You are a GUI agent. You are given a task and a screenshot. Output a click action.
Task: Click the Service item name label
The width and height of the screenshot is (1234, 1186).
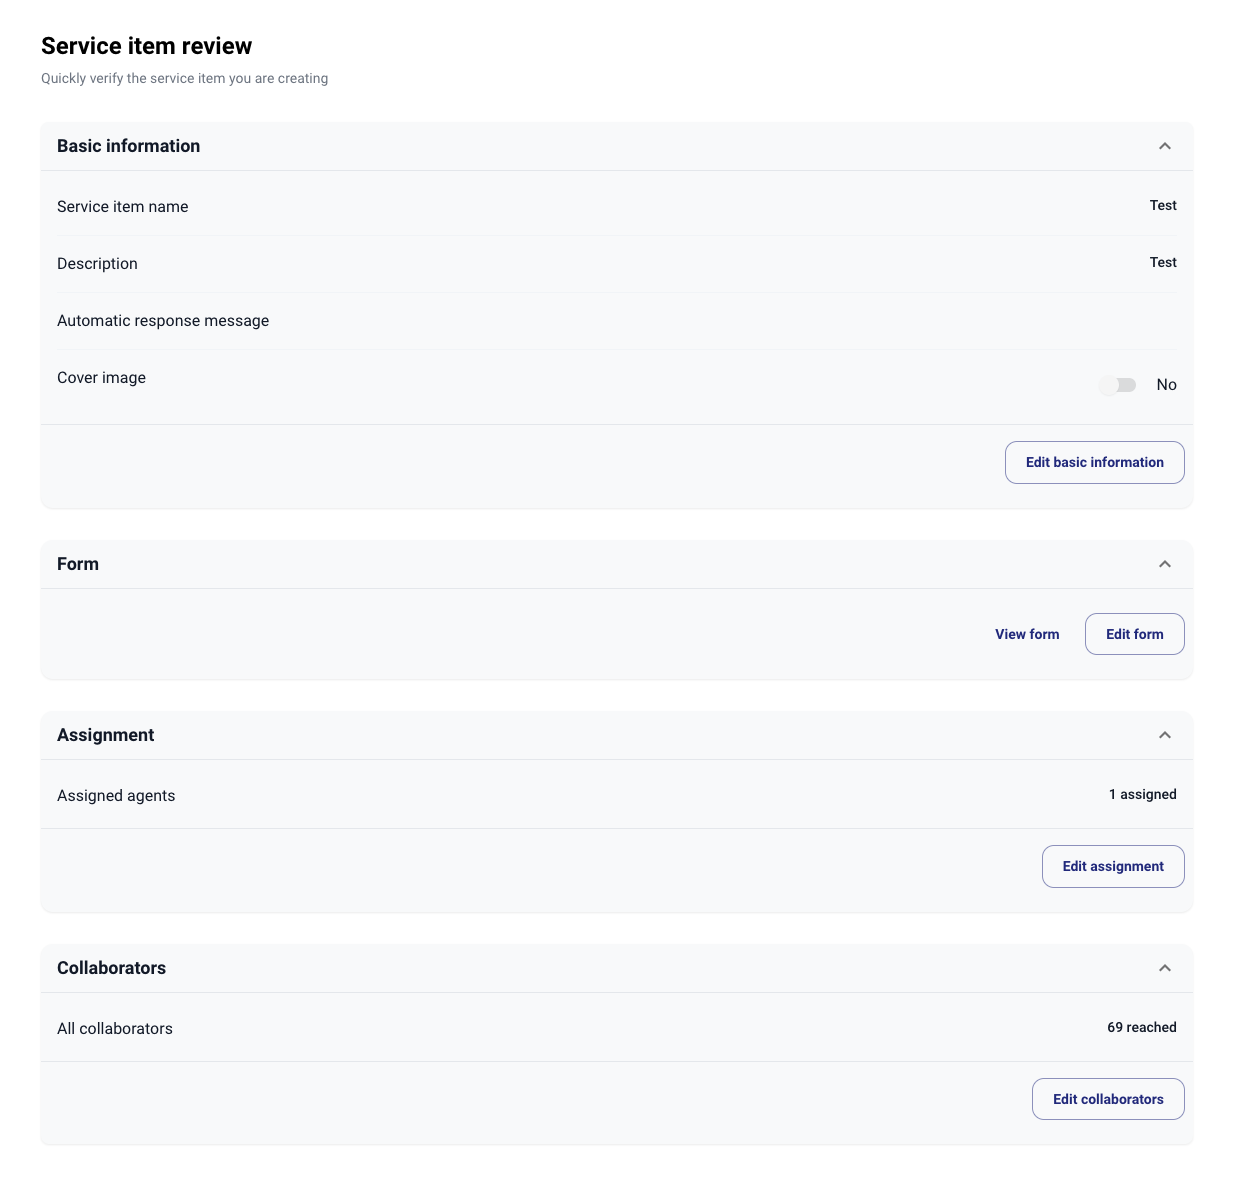pos(122,207)
